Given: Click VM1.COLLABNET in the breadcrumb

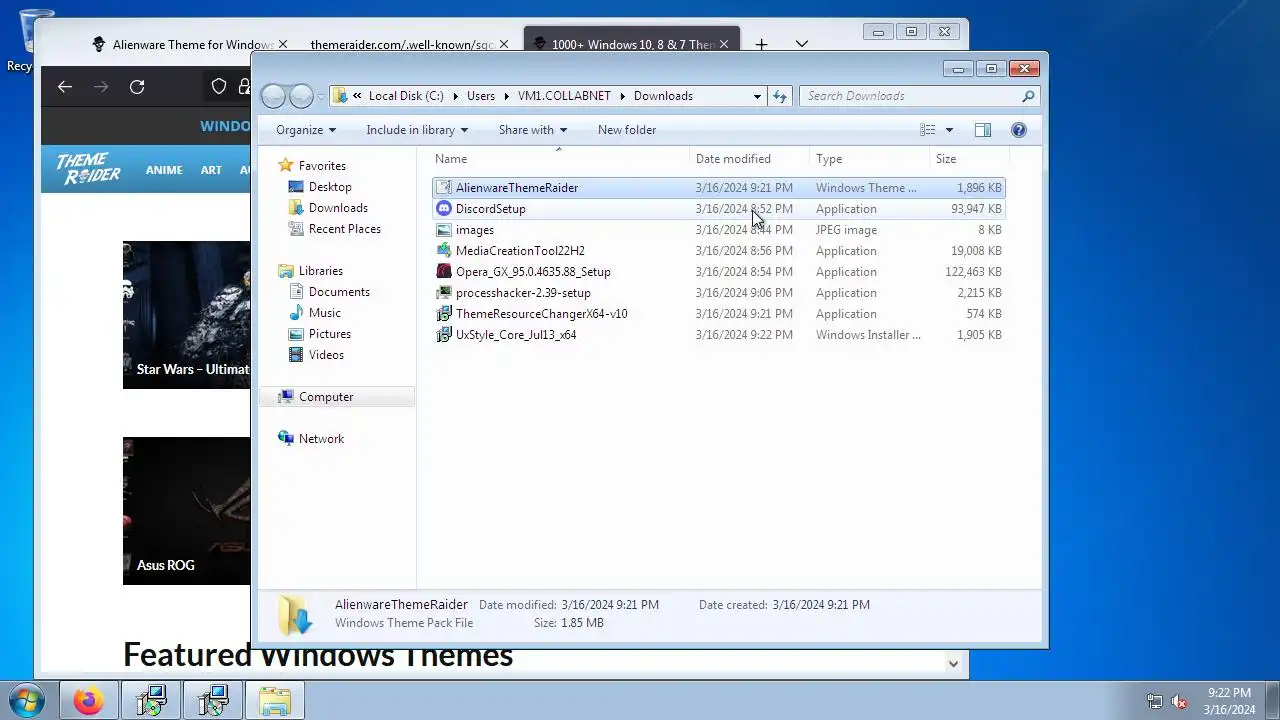Looking at the screenshot, I should 564,96.
